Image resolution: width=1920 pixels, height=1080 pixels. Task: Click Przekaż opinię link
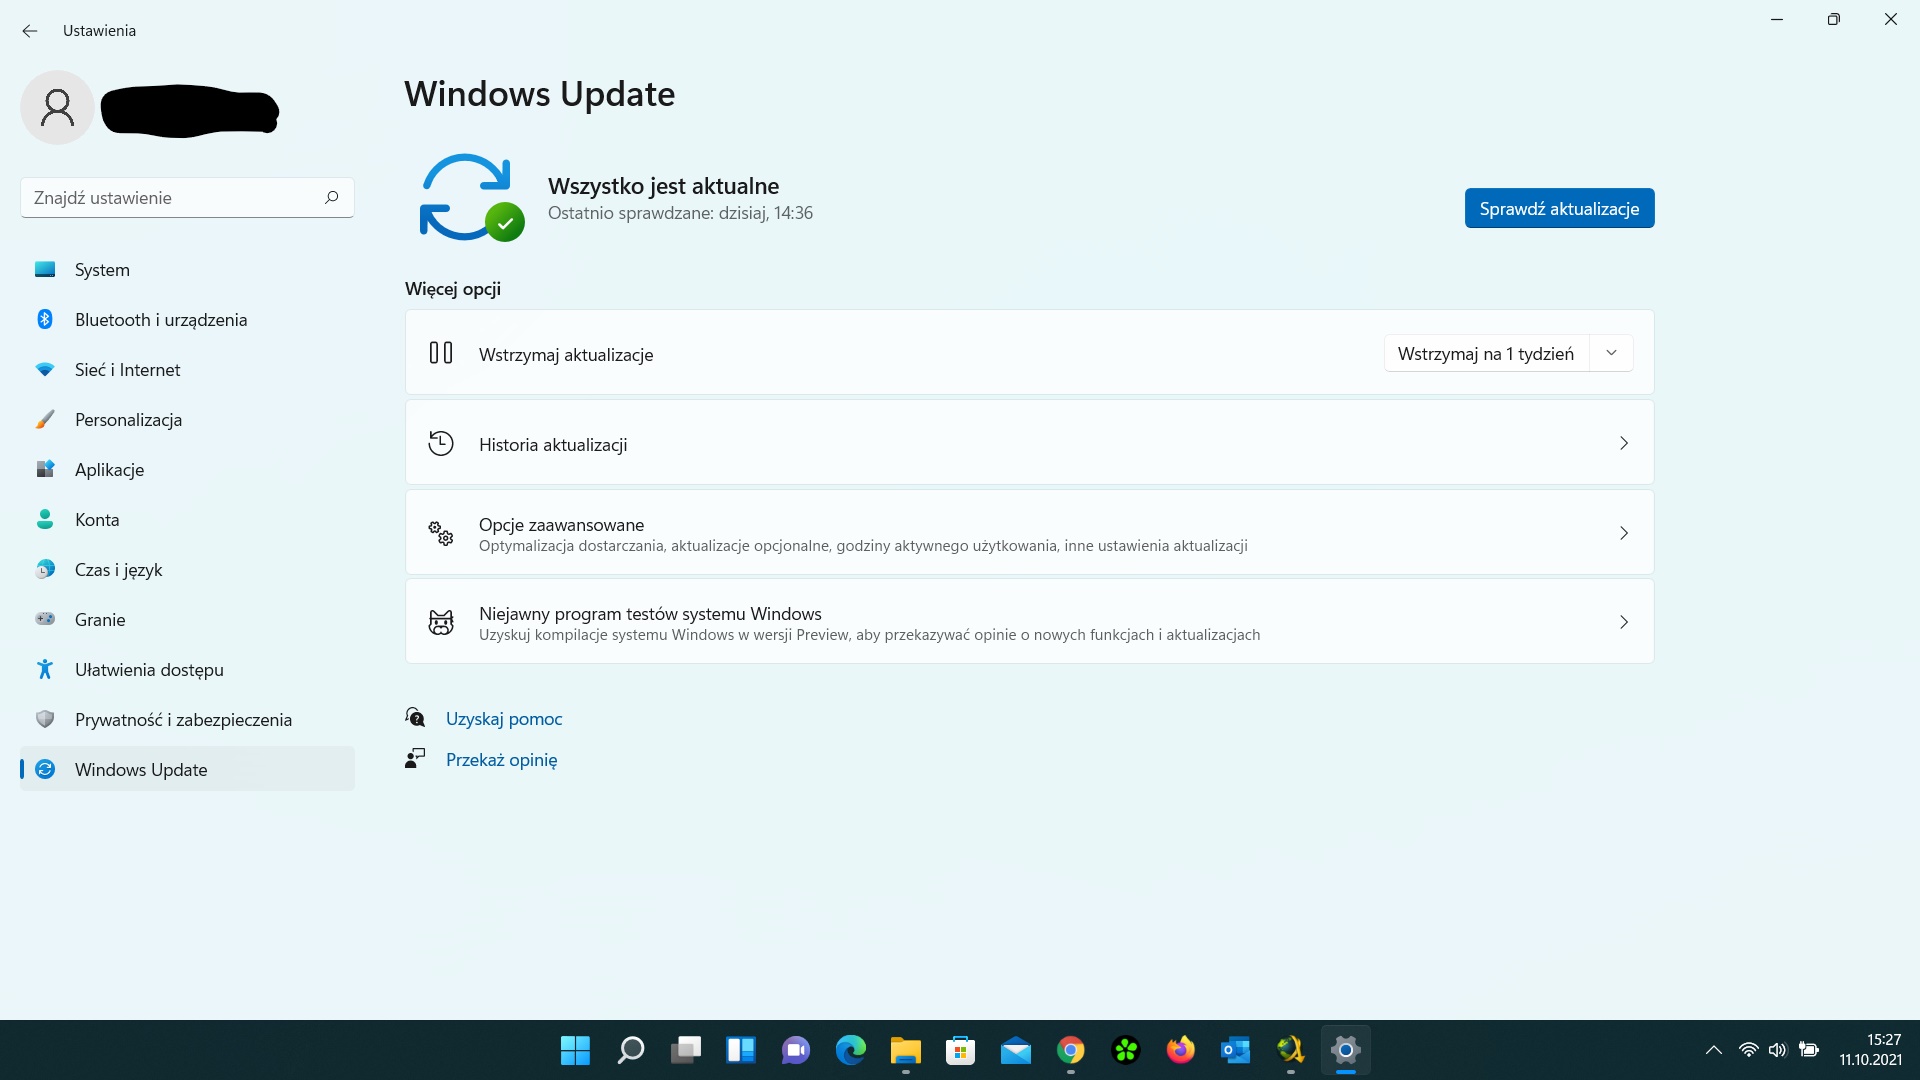click(x=502, y=759)
